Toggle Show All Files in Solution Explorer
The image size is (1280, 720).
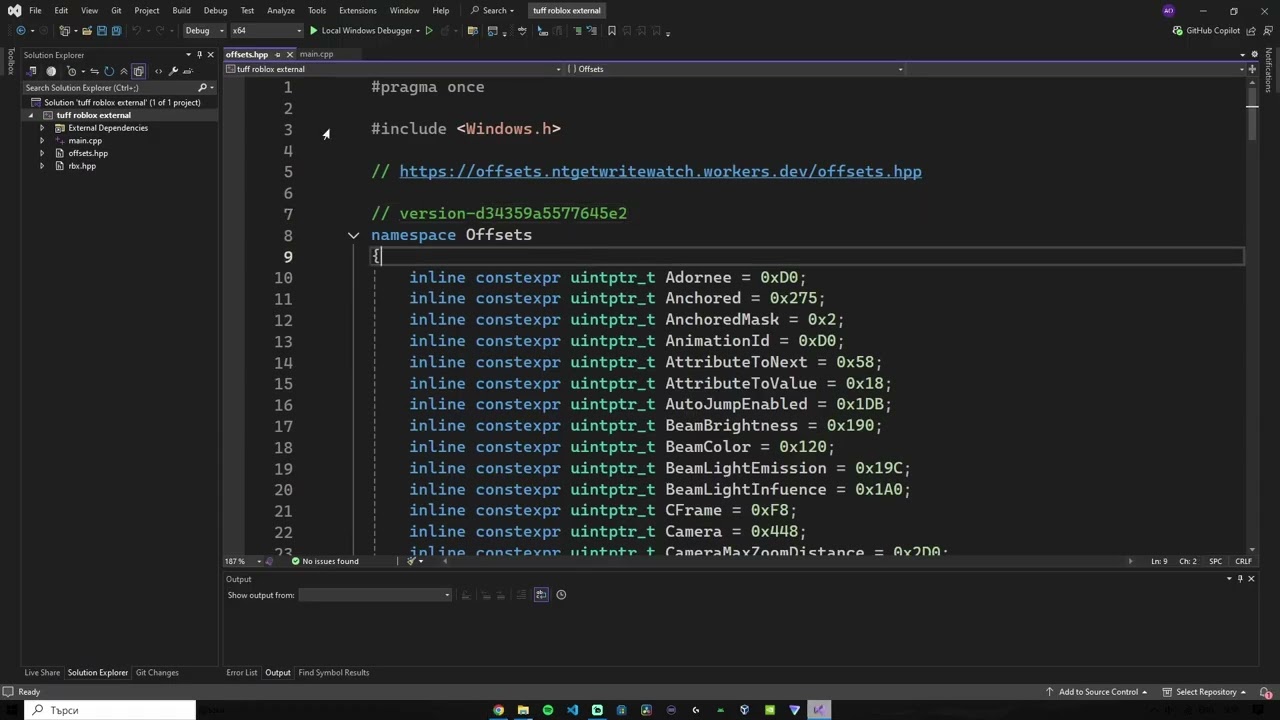coord(138,71)
